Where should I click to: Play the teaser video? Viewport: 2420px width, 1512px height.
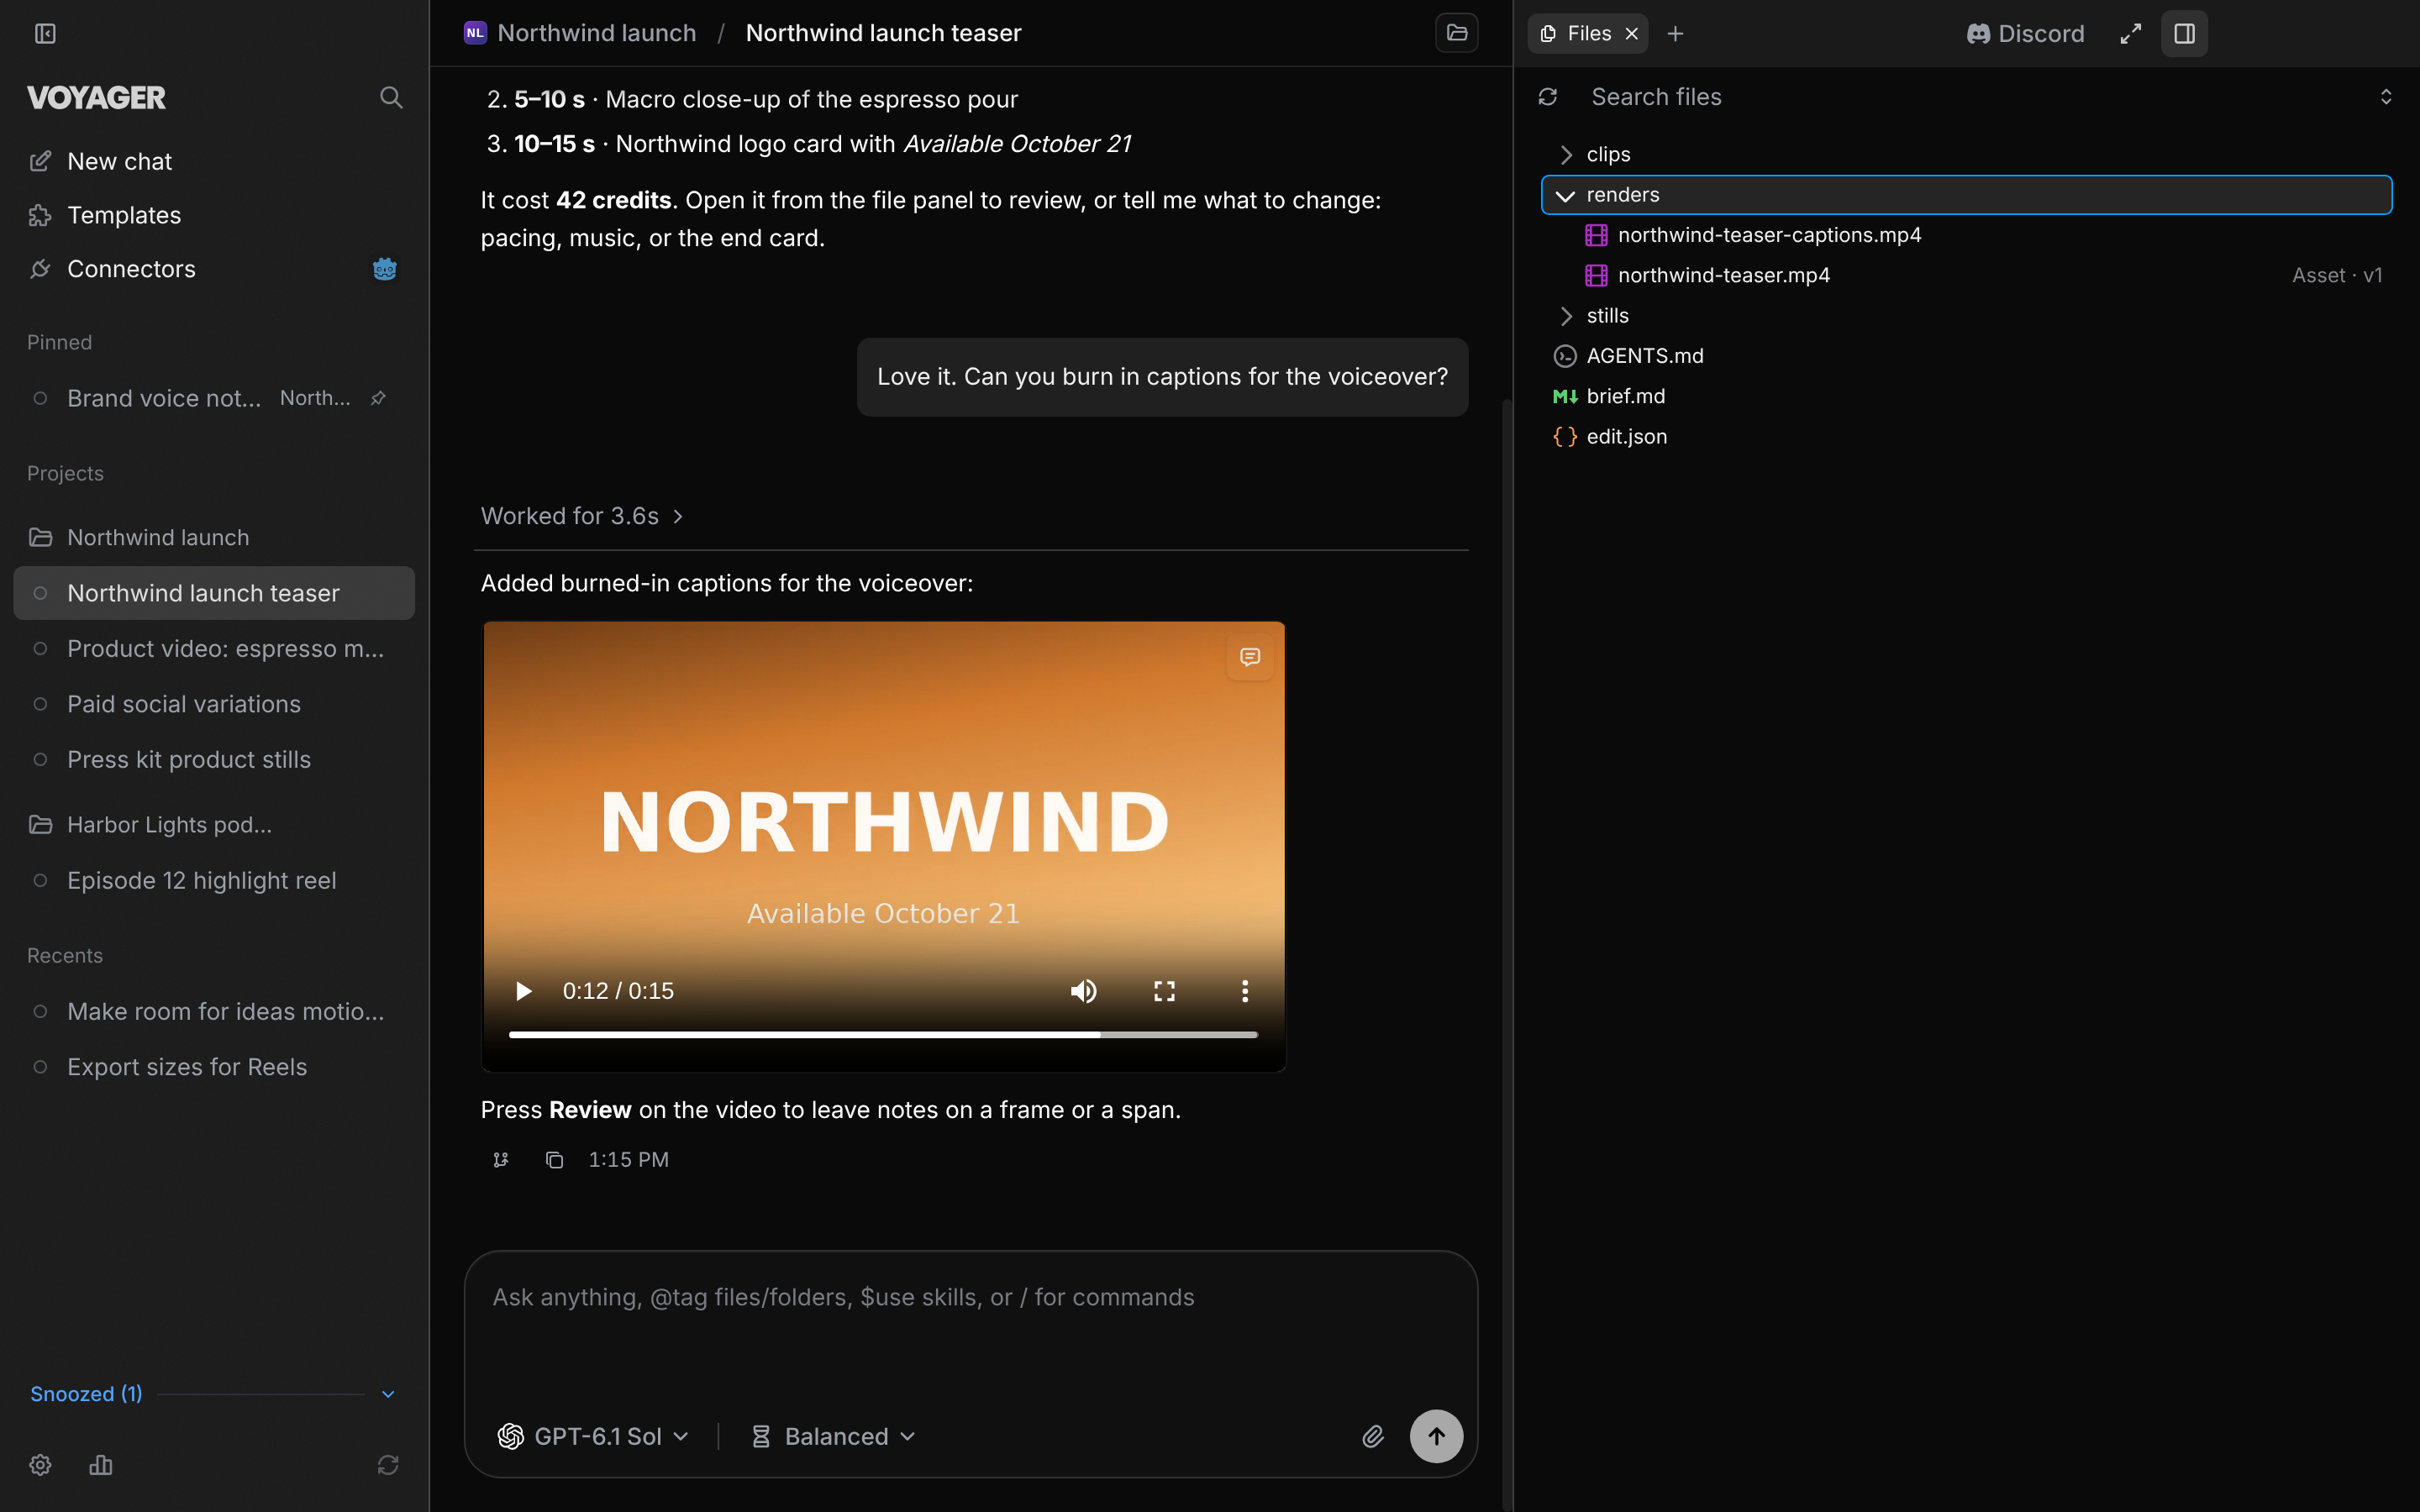(x=523, y=991)
